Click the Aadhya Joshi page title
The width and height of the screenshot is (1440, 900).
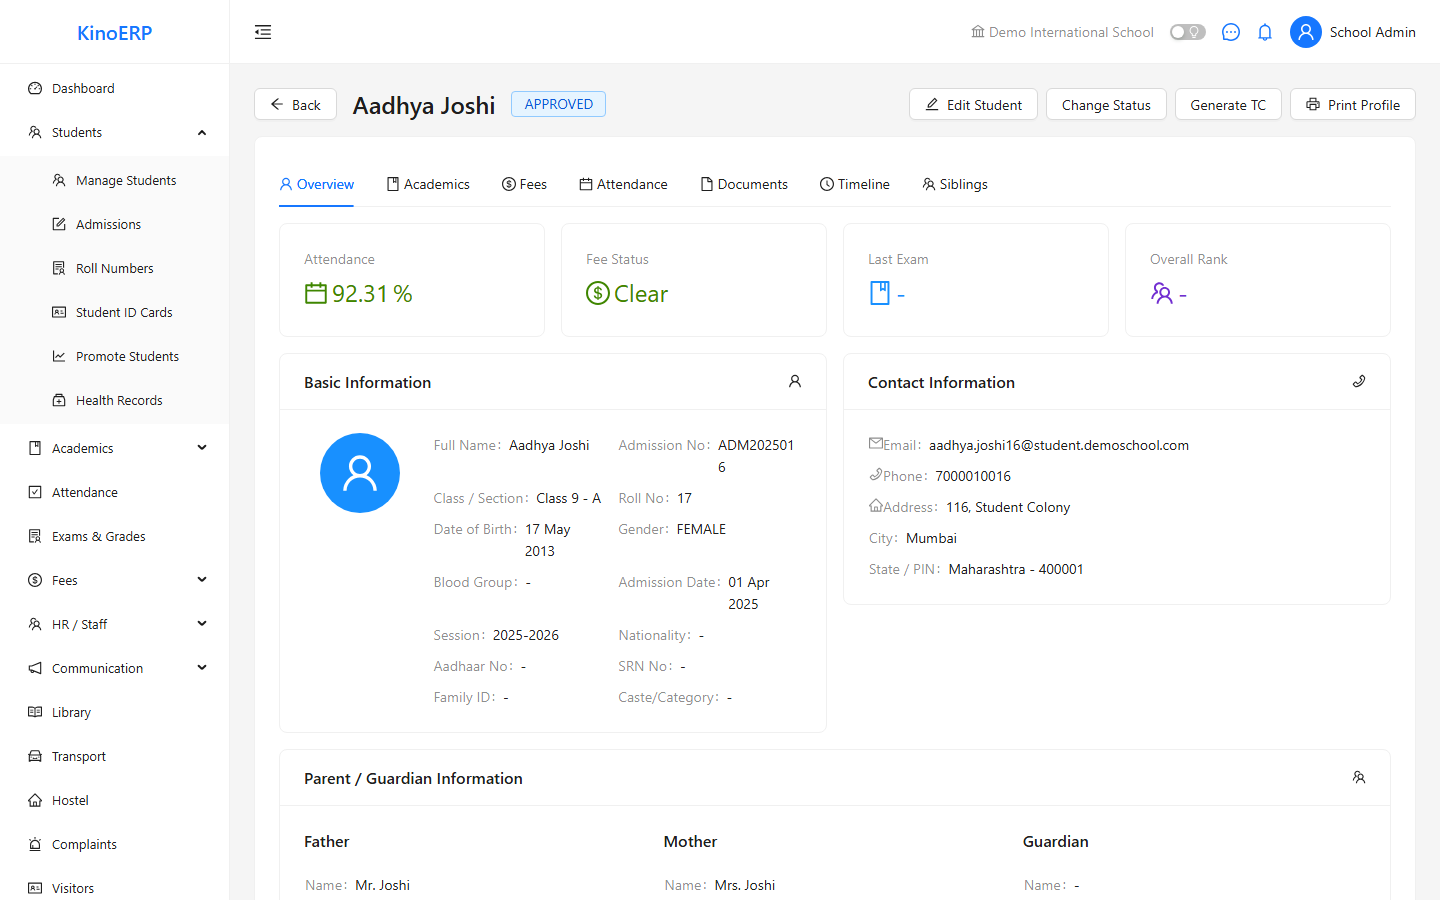(424, 105)
